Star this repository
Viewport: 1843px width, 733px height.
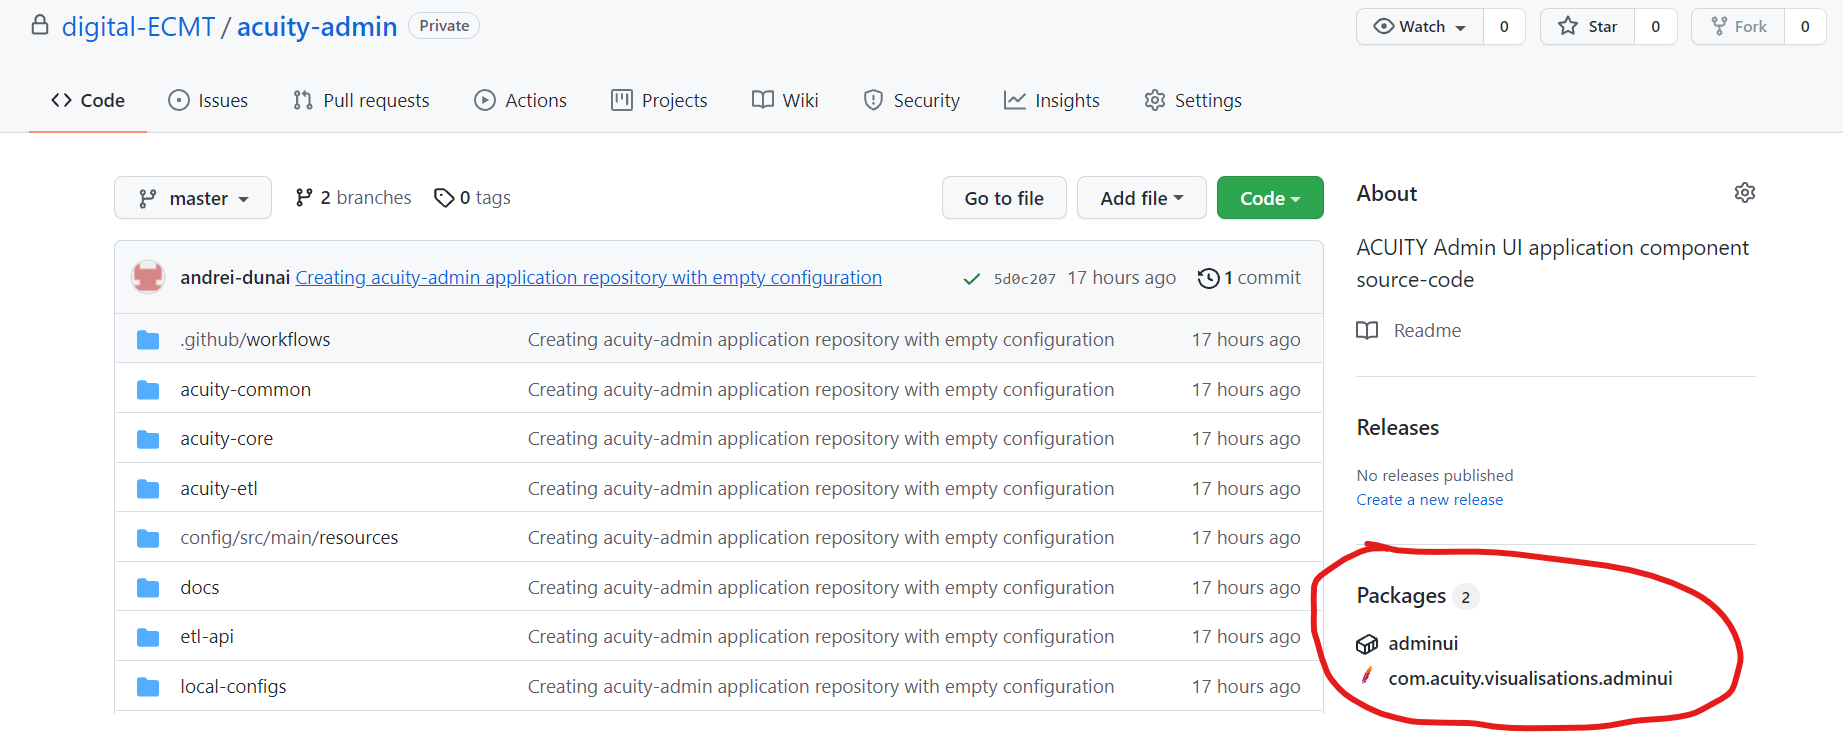click(1588, 27)
